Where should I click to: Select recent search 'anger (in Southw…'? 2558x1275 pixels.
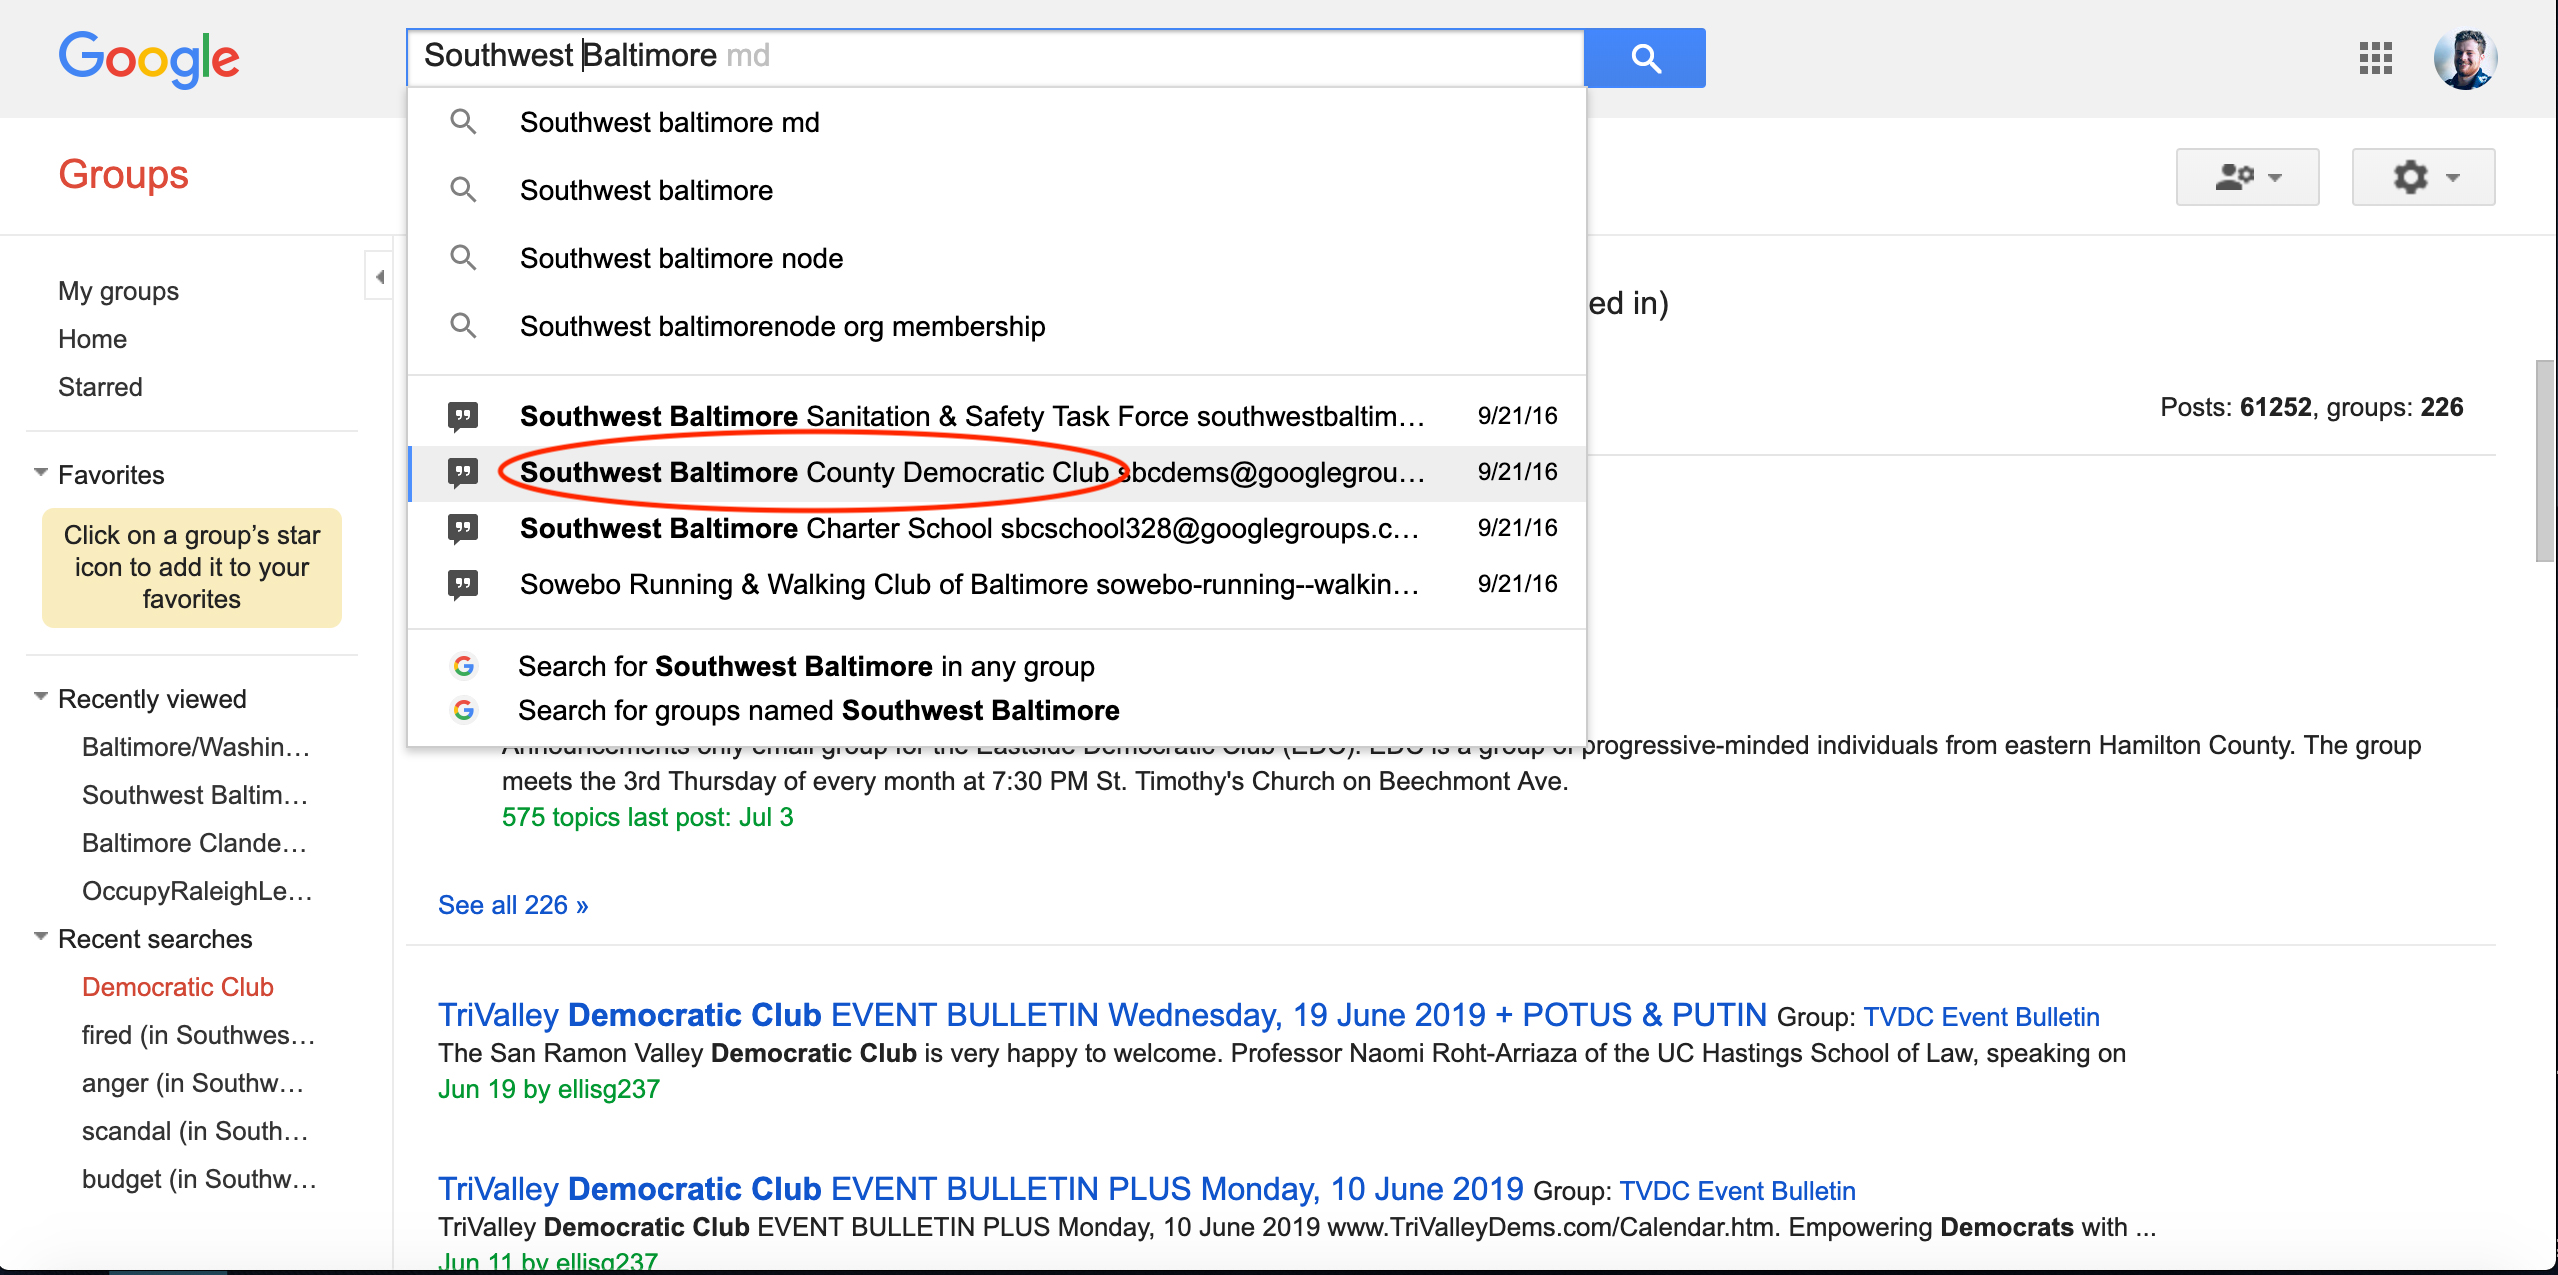(193, 1083)
